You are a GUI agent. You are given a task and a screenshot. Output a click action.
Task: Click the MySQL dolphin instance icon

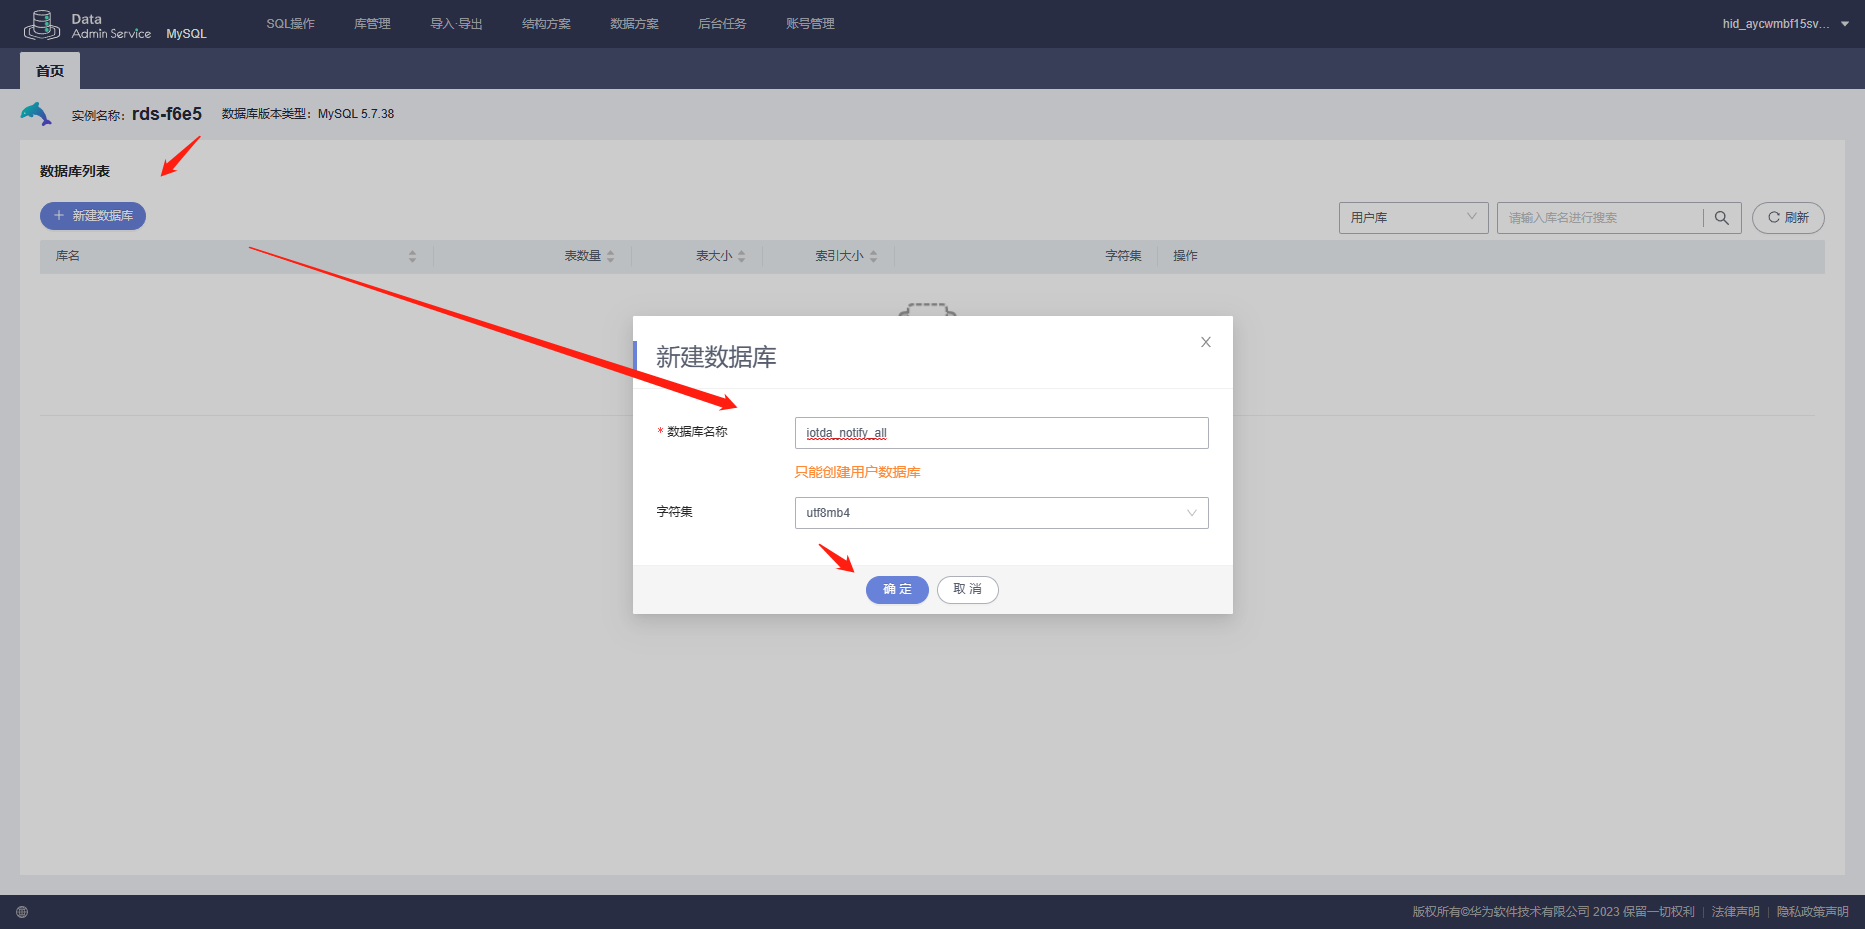(36, 113)
